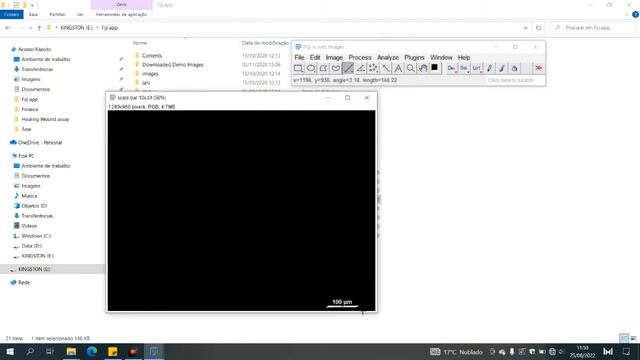Select the Angle tool
This screenshot has height=360, width=640.
tap(360, 68)
